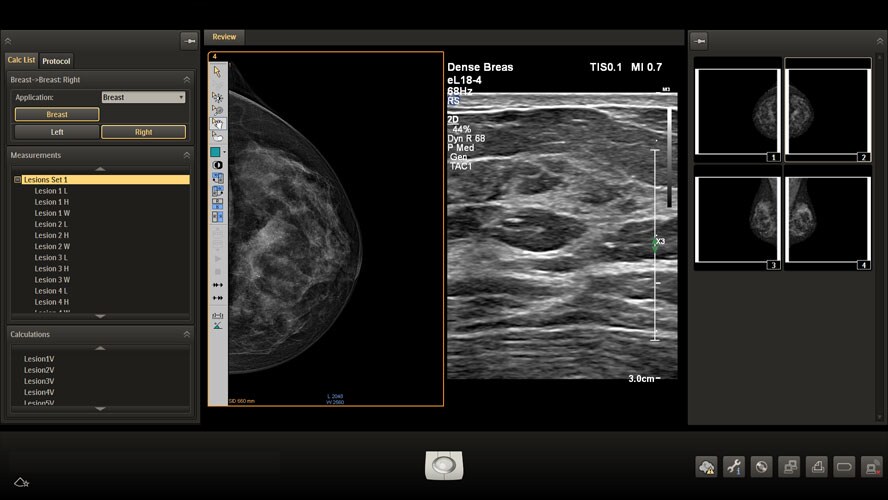
Task: Switch to the Protocol tab
Action: pos(56,61)
